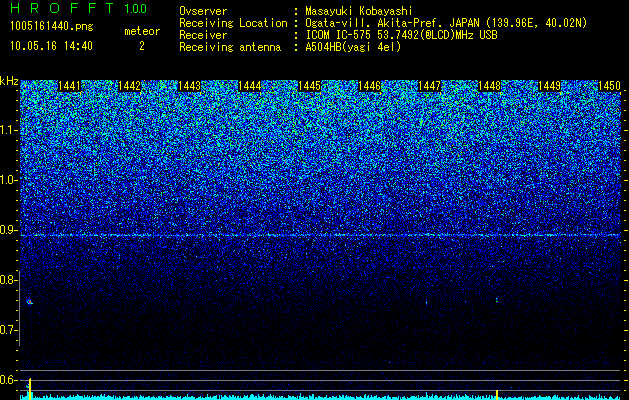Click the version number 1.00

pos(136,9)
